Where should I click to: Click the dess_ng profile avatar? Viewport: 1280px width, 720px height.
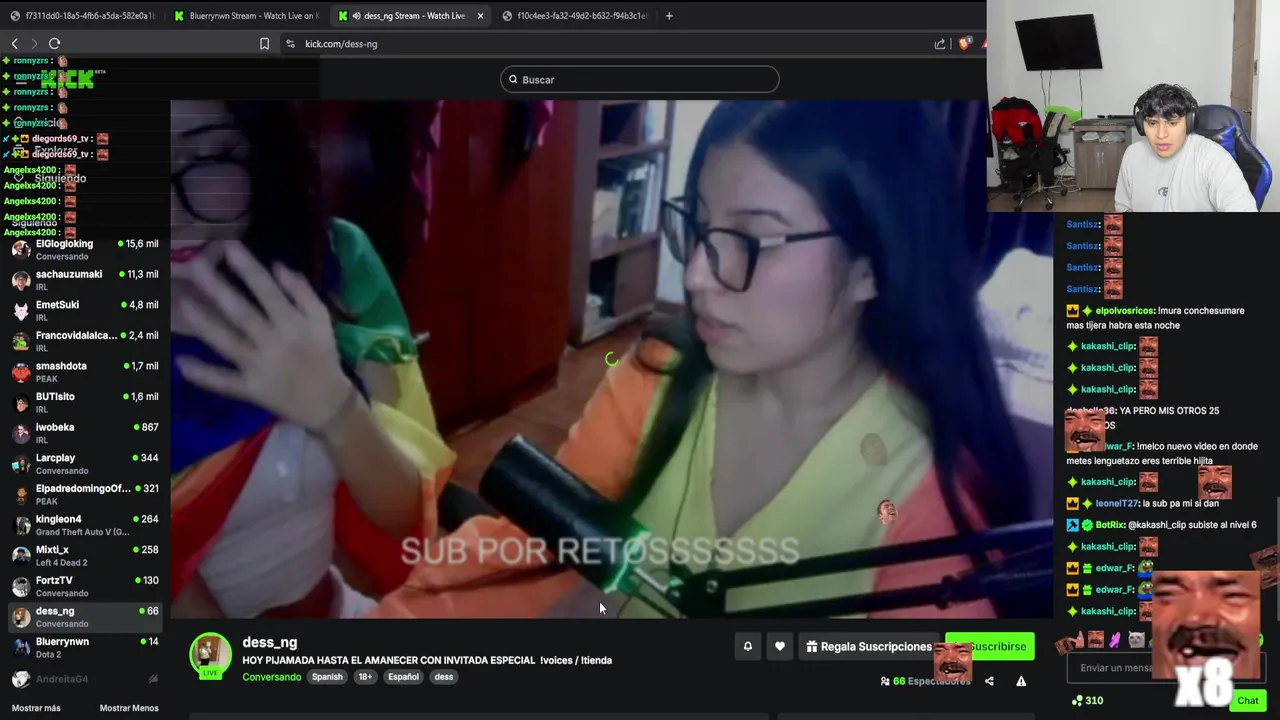pyautogui.click(x=210, y=654)
